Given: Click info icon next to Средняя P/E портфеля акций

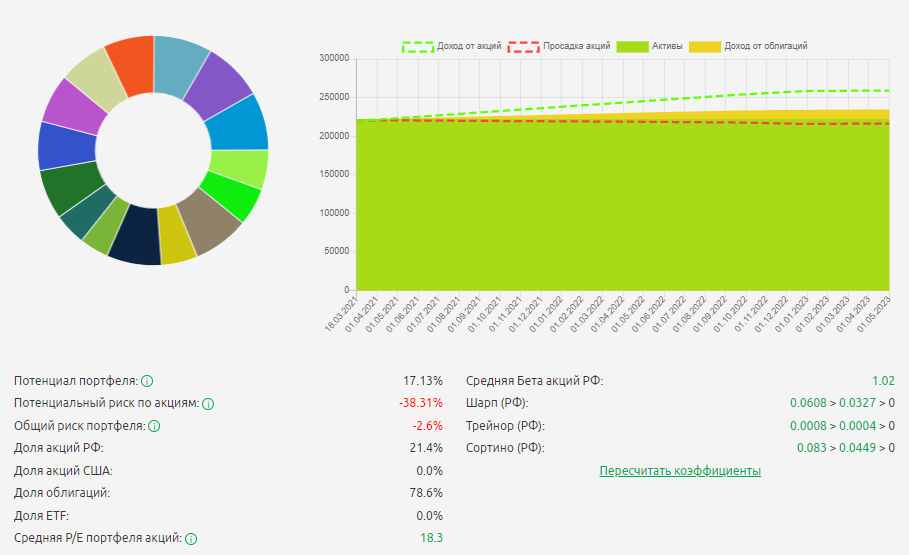Looking at the screenshot, I should pos(191,539).
